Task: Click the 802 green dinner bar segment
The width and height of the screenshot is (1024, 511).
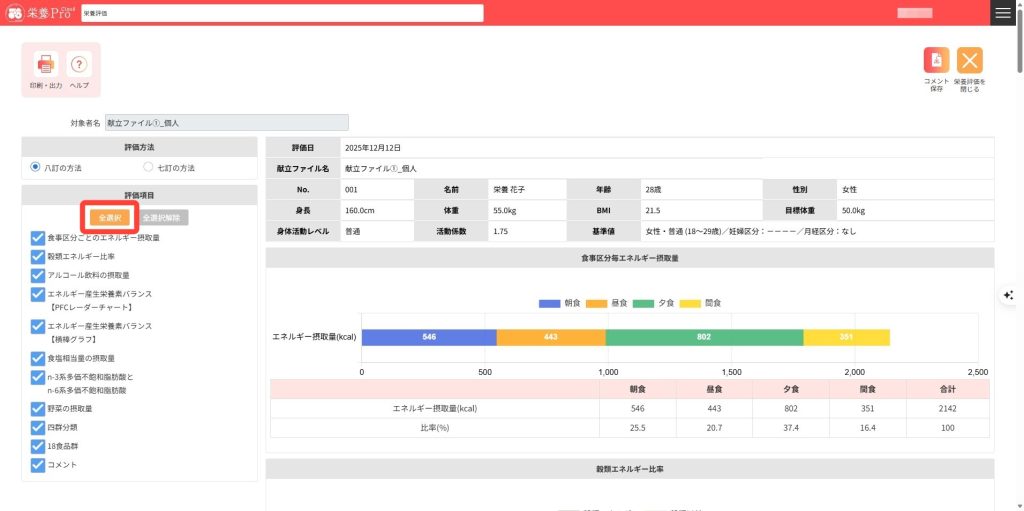Action: click(704, 337)
